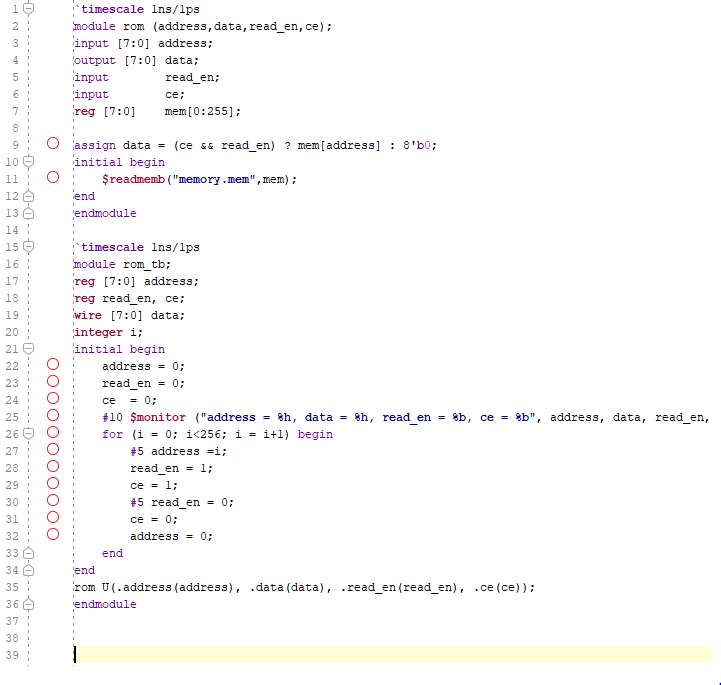Toggle breakpoint circle on line 28
The height and width of the screenshot is (685, 721).
[53, 467]
